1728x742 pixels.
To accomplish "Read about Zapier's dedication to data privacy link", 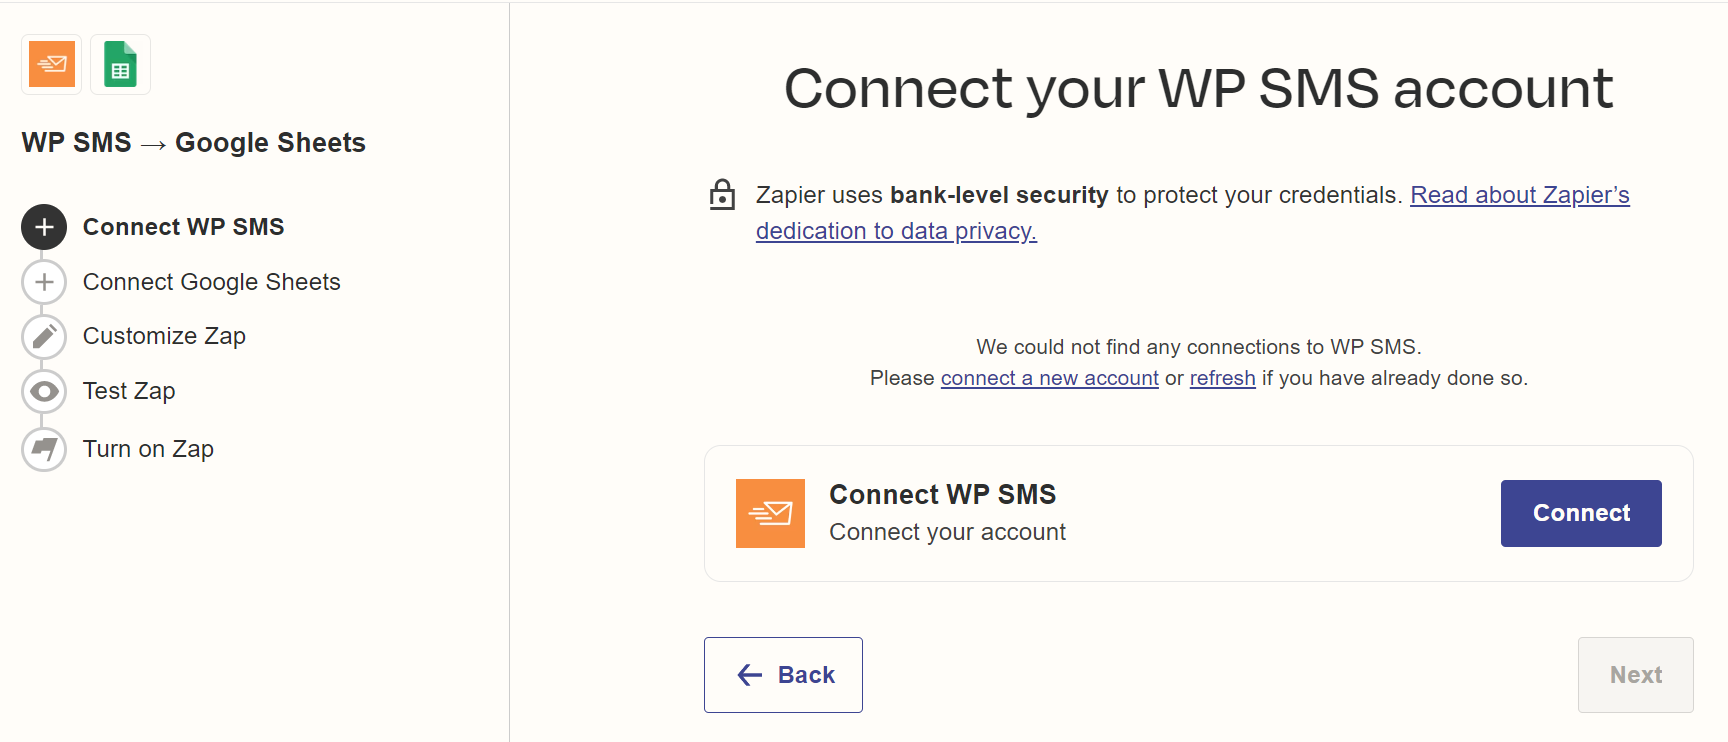I will click(1192, 213).
